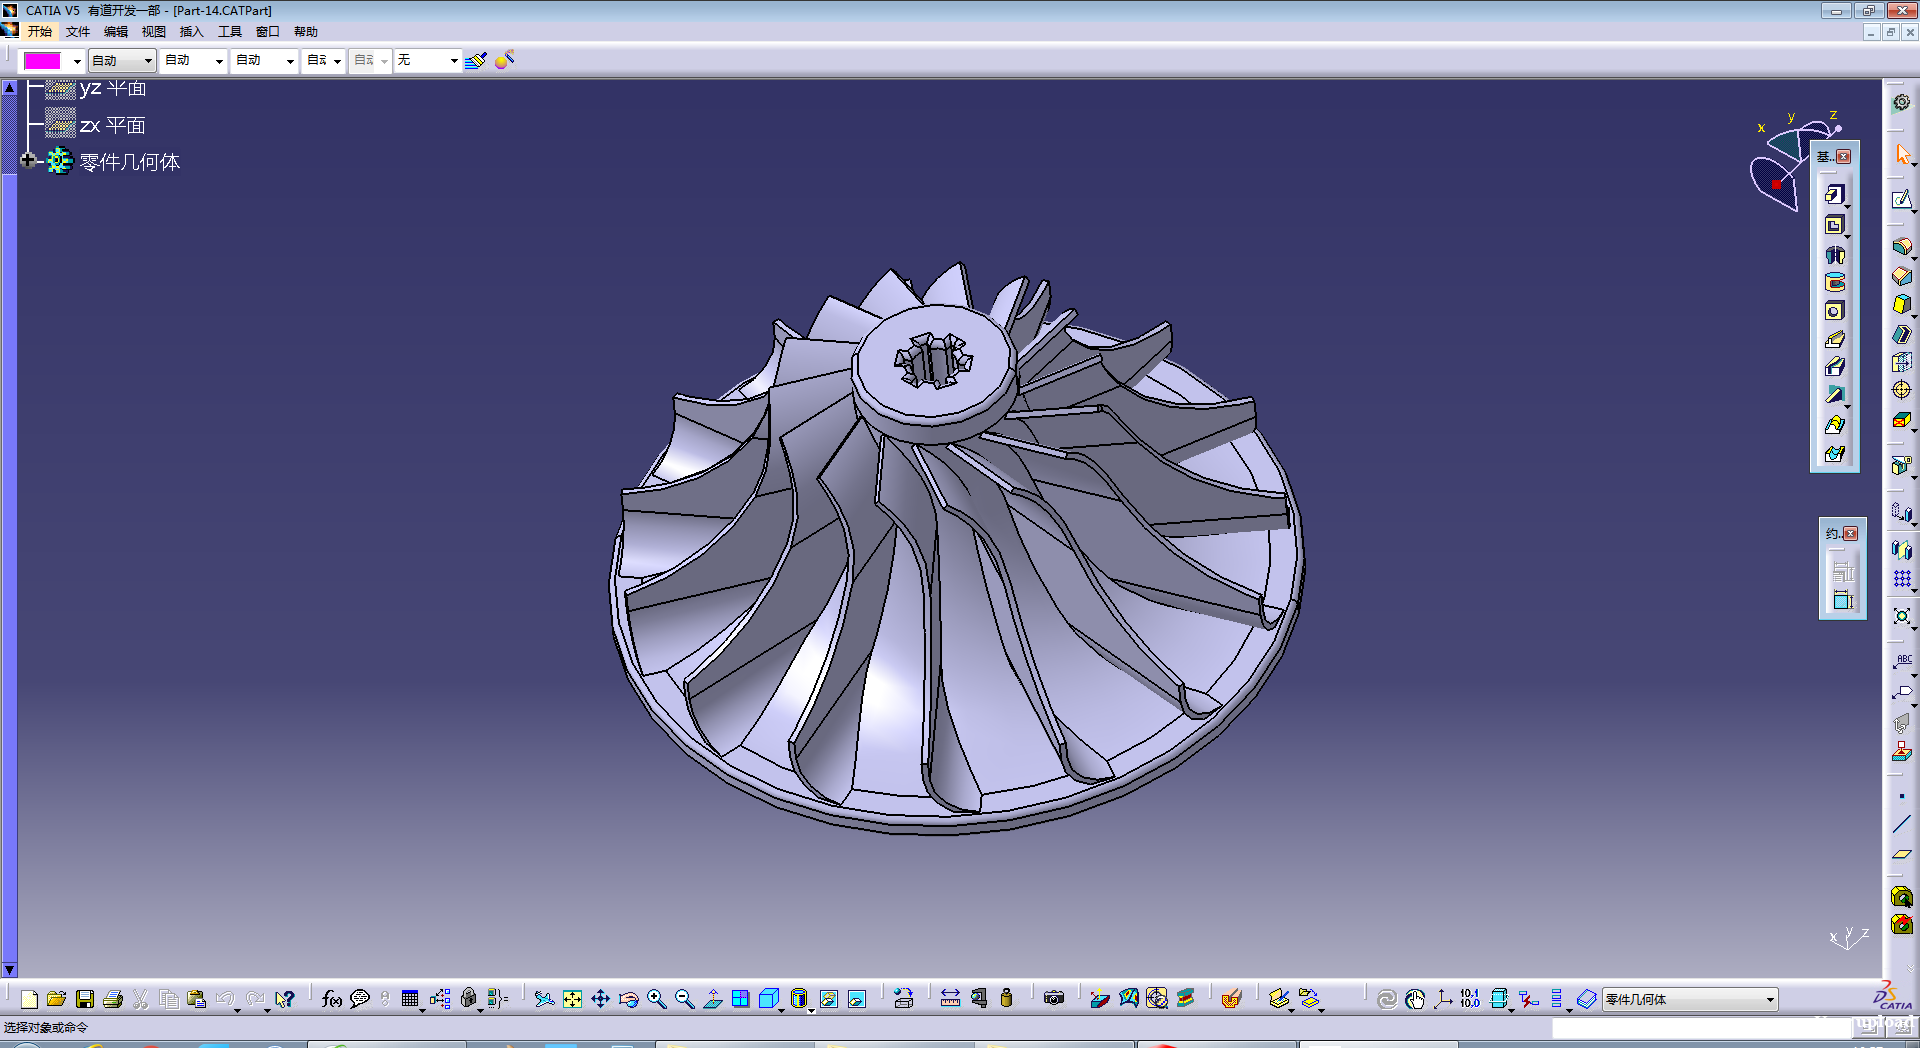The image size is (1920, 1048).
Task: Toggle the Rotate view tool
Action: [628, 999]
